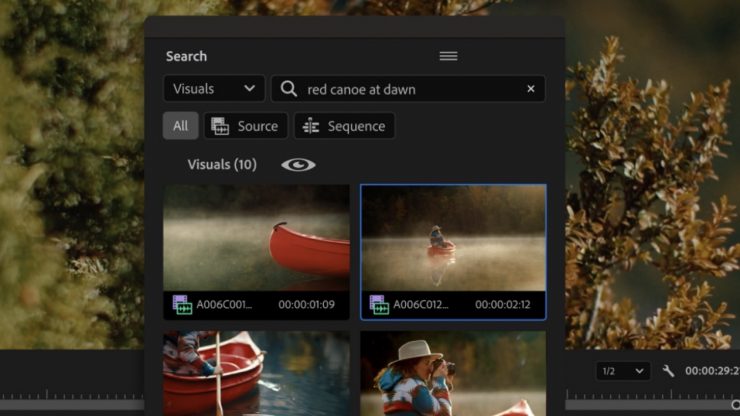Click the 'red canoe at dawn' search field

click(x=410, y=89)
